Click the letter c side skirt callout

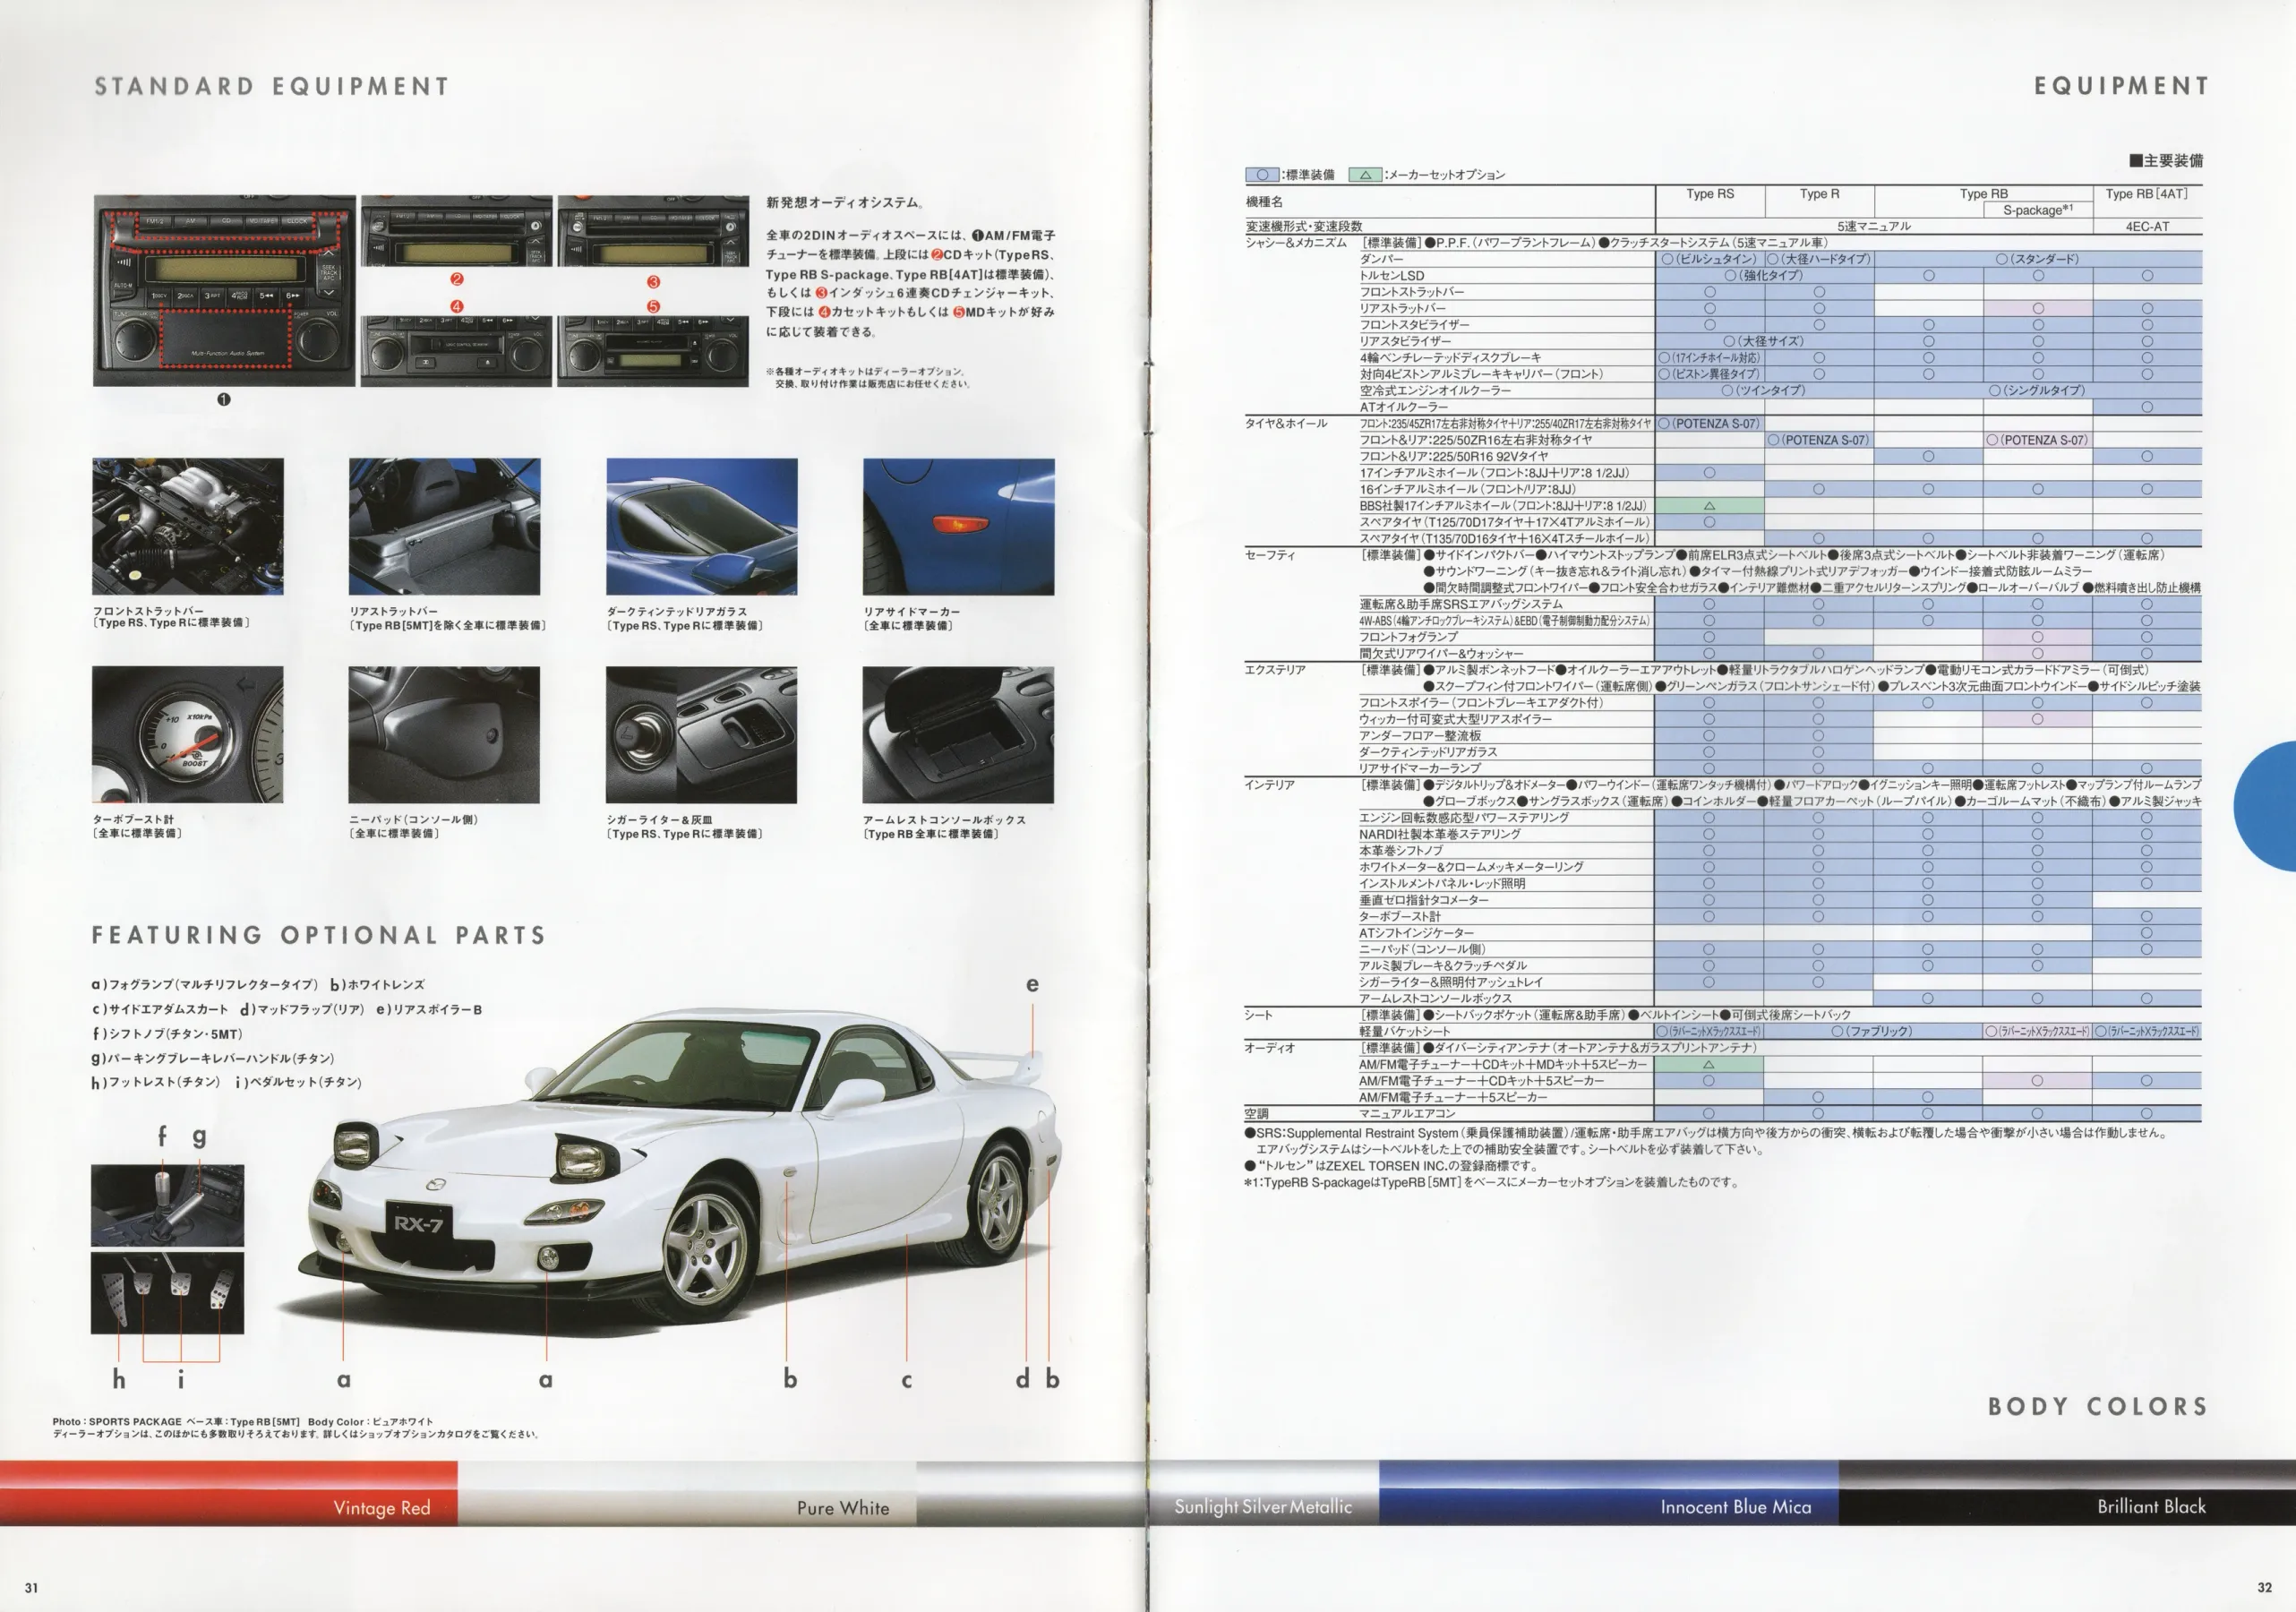(x=906, y=1381)
